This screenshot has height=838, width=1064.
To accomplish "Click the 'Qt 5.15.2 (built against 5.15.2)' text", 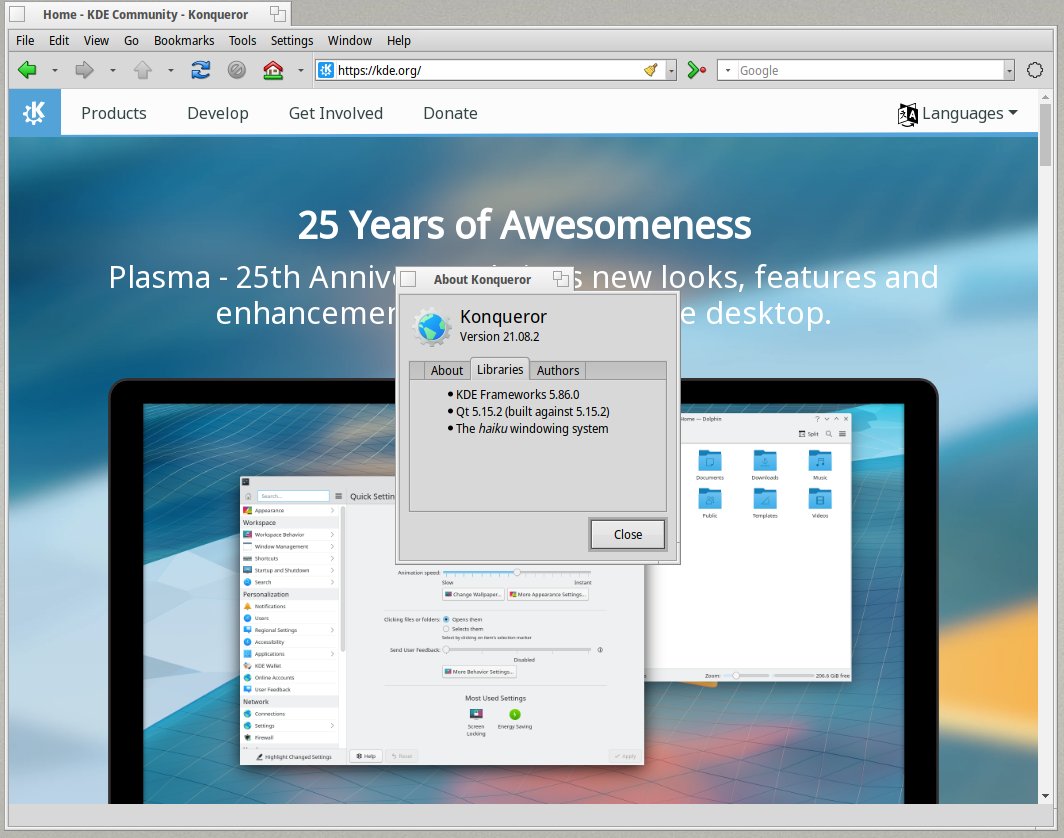I will tap(533, 411).
